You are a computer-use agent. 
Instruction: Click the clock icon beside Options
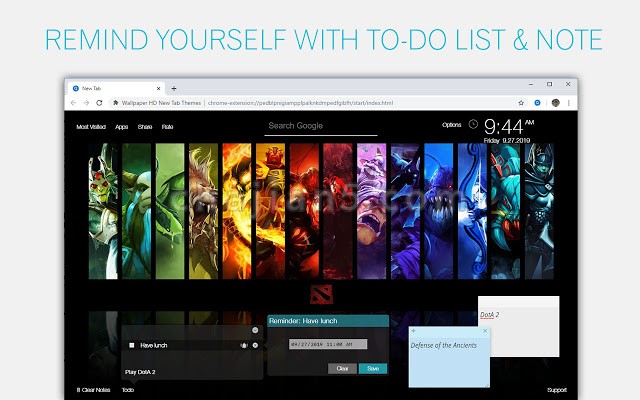(x=473, y=124)
